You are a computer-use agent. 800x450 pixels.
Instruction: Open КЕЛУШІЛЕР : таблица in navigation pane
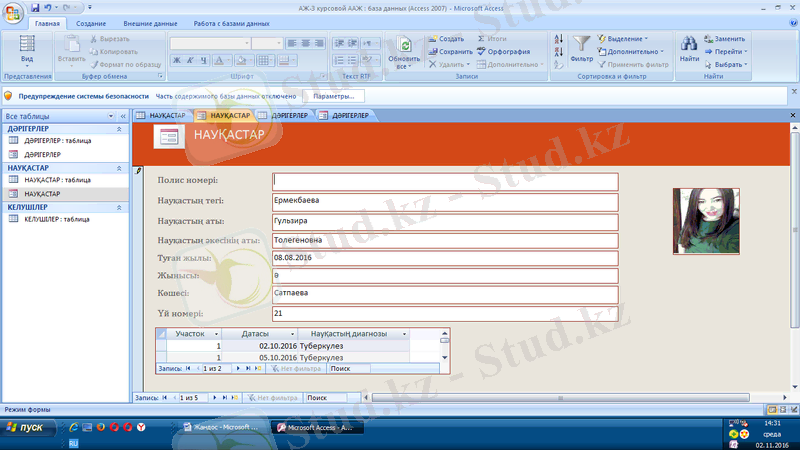[x=57, y=219]
